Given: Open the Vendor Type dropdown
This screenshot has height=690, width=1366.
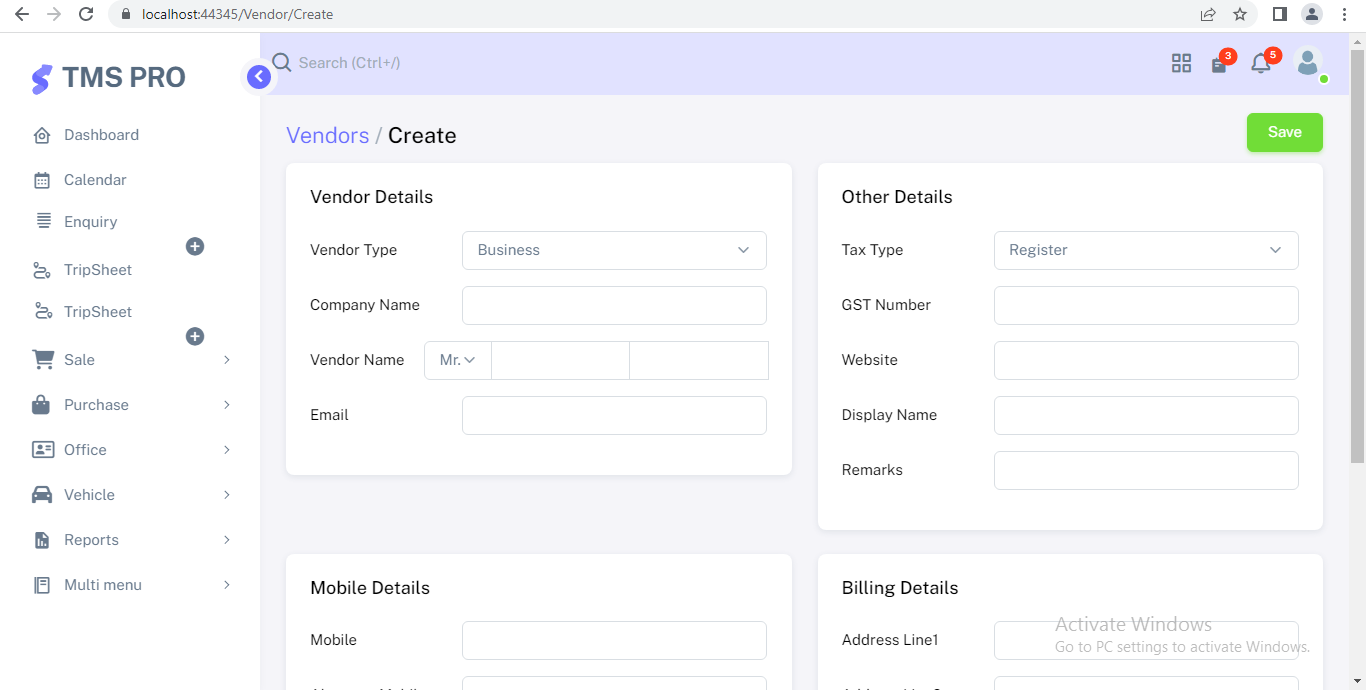Looking at the screenshot, I should (x=614, y=250).
